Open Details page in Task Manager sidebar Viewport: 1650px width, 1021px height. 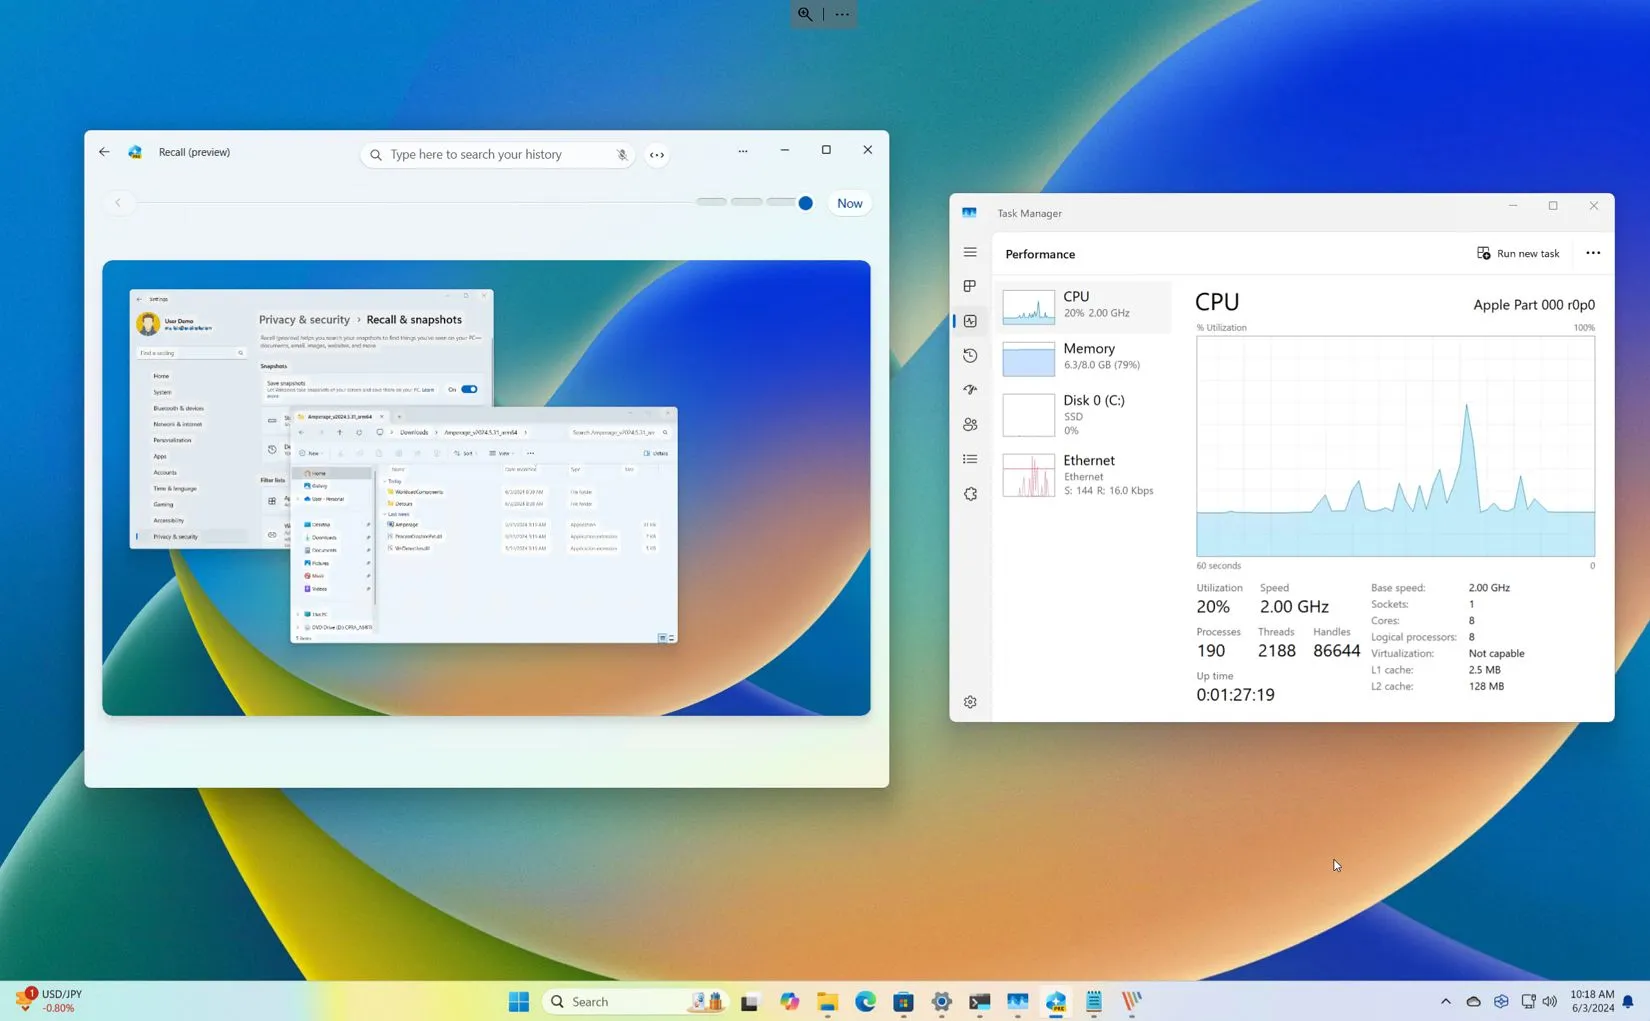(x=970, y=459)
